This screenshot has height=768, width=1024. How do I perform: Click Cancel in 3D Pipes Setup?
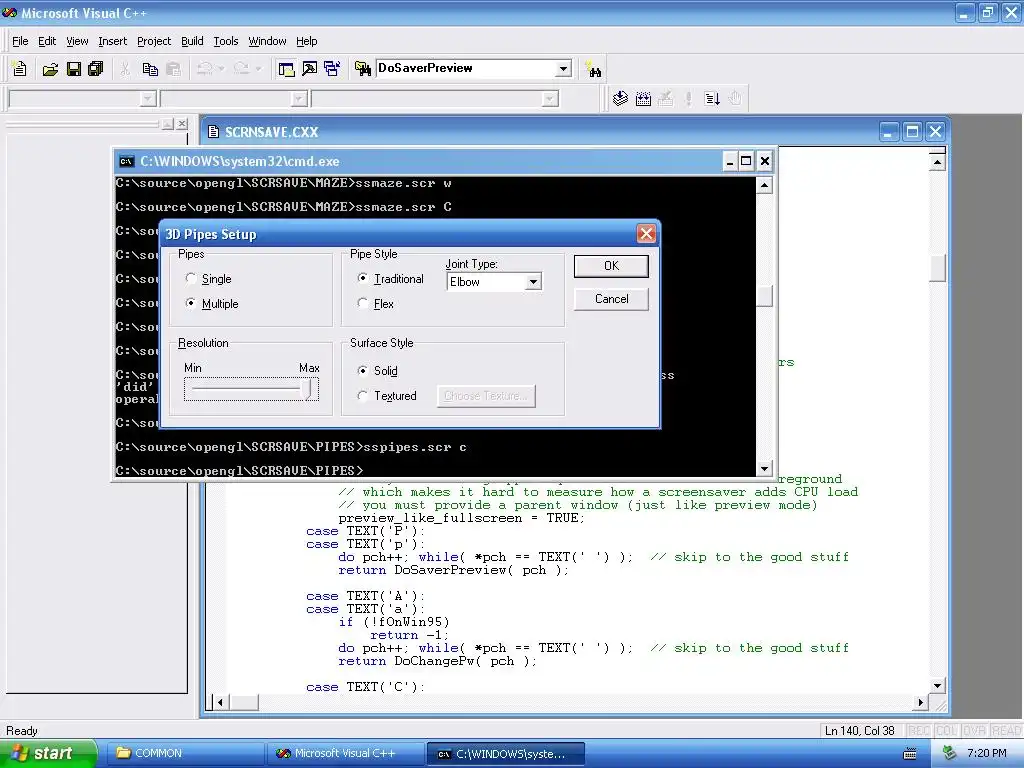click(x=611, y=298)
